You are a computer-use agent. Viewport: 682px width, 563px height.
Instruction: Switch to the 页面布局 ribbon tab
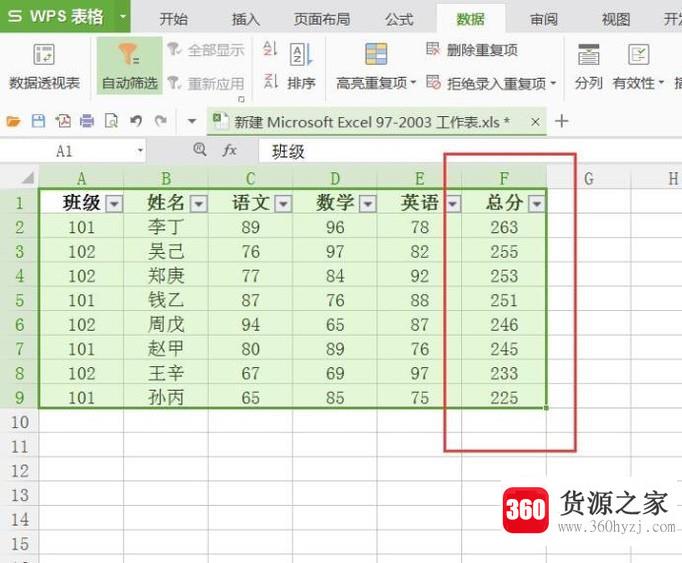322,19
